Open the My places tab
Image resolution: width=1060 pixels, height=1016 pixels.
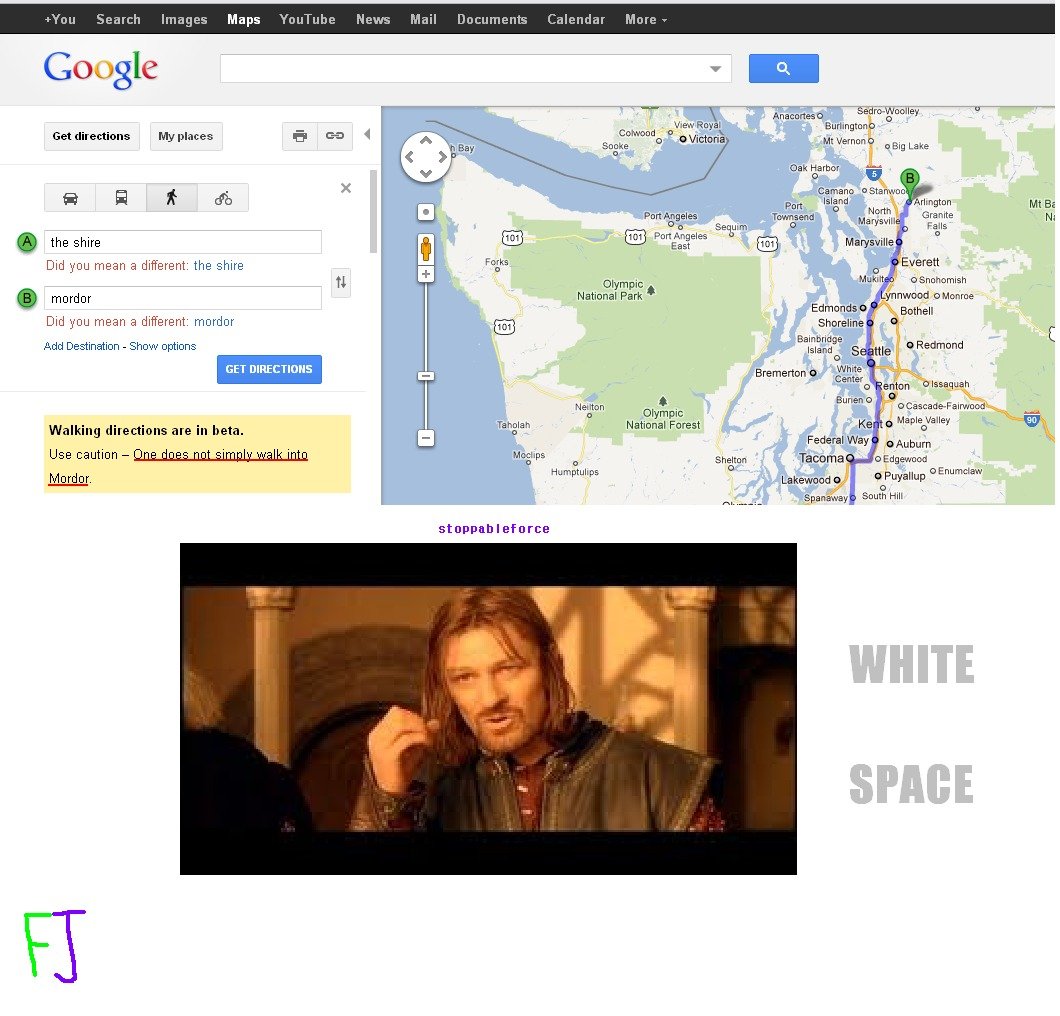186,136
